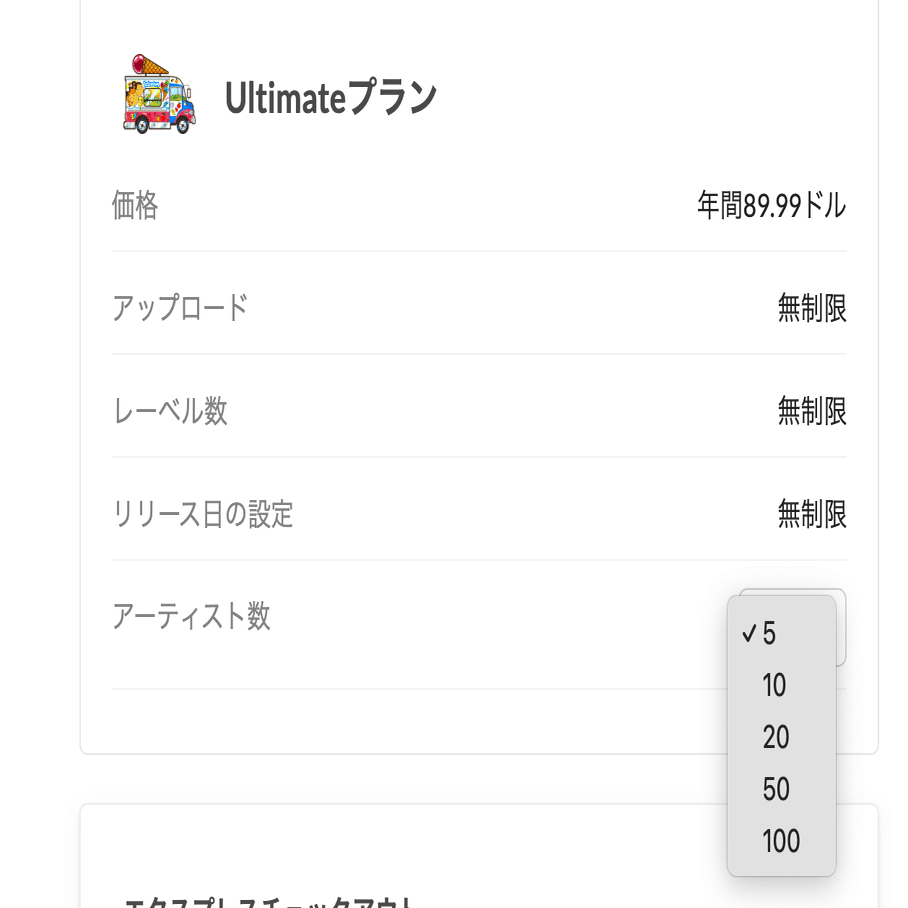Click the ice cream truck plan icon
Viewport: 908px width, 908px height.
(x=159, y=95)
